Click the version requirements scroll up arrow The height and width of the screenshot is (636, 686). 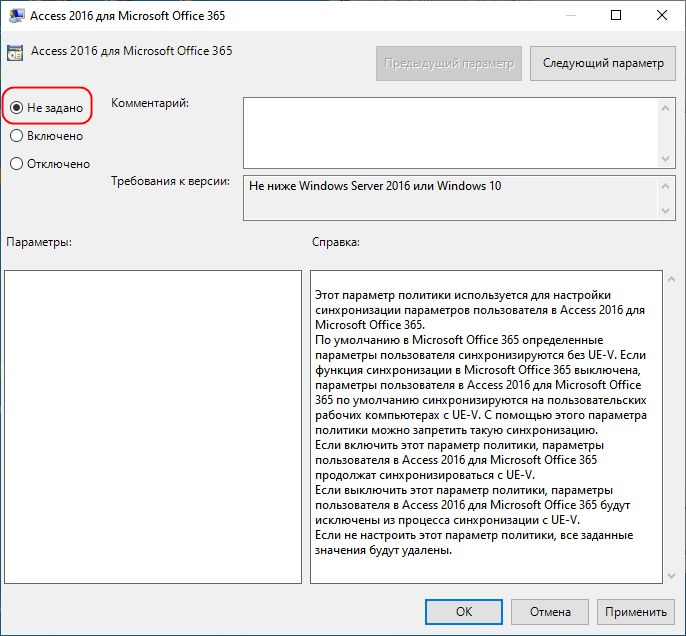tap(665, 186)
